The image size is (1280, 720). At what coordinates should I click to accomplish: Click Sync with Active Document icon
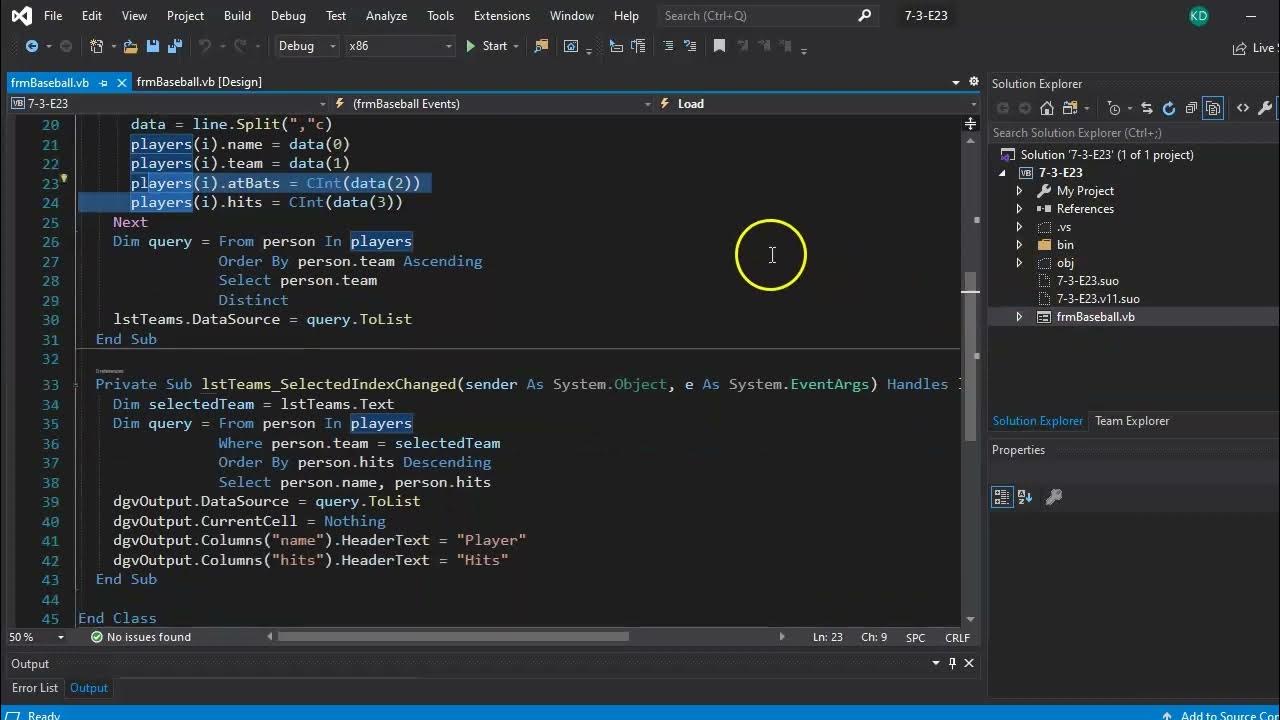(1147, 108)
